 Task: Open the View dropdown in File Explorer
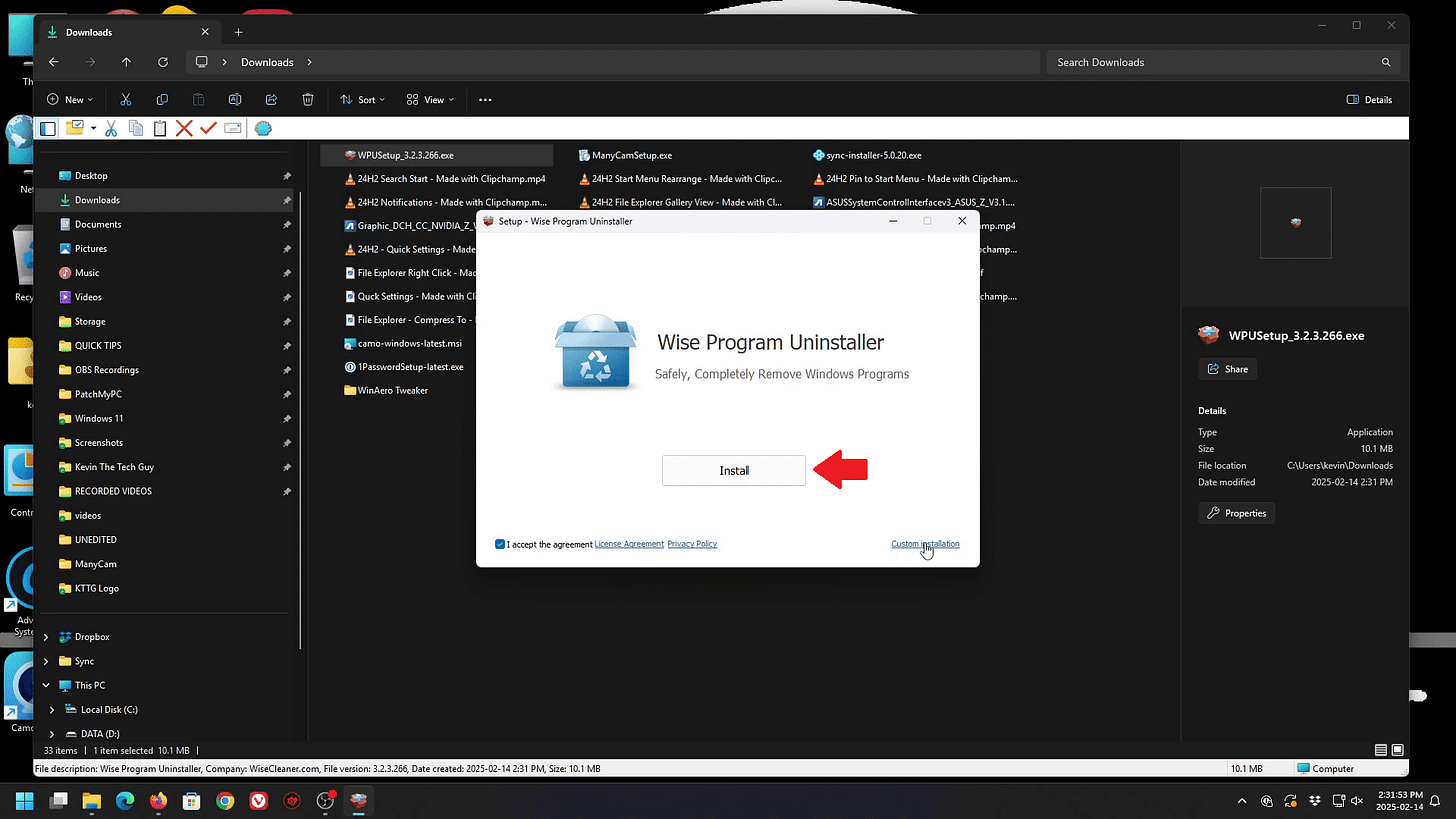[430, 100]
